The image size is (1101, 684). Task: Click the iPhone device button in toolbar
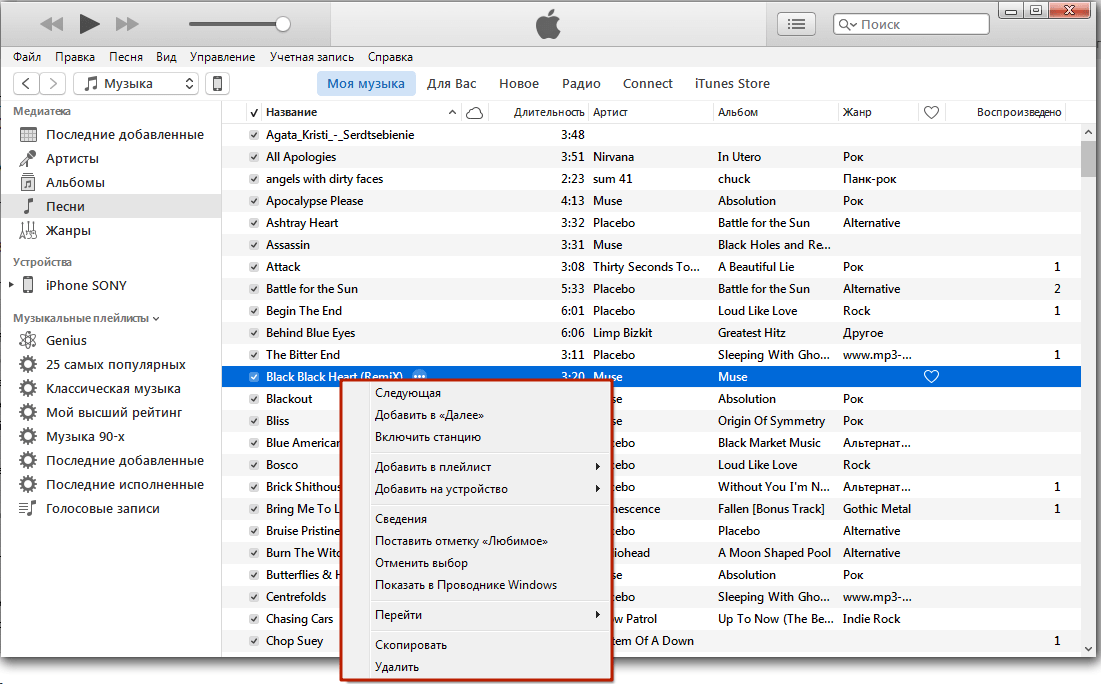218,84
